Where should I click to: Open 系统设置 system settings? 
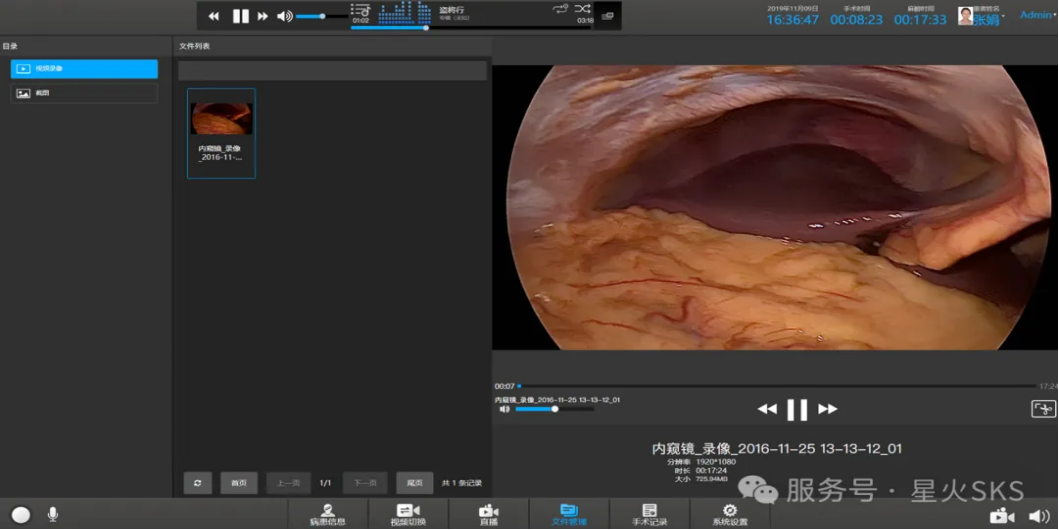tap(729, 515)
